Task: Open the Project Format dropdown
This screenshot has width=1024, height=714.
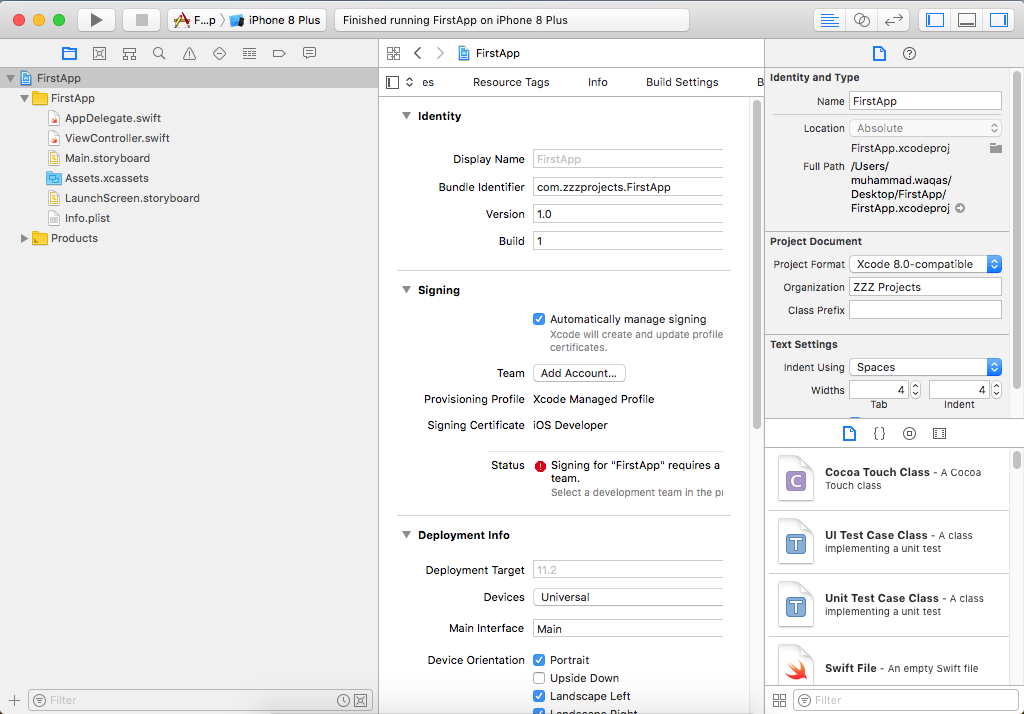Action: 925,264
